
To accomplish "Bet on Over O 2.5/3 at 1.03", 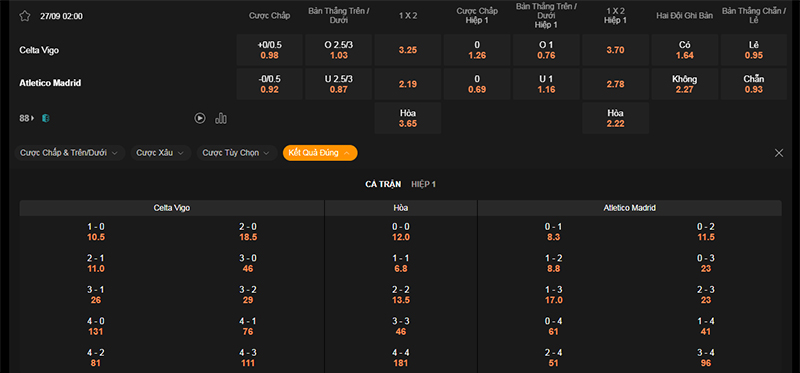I will (338, 50).
